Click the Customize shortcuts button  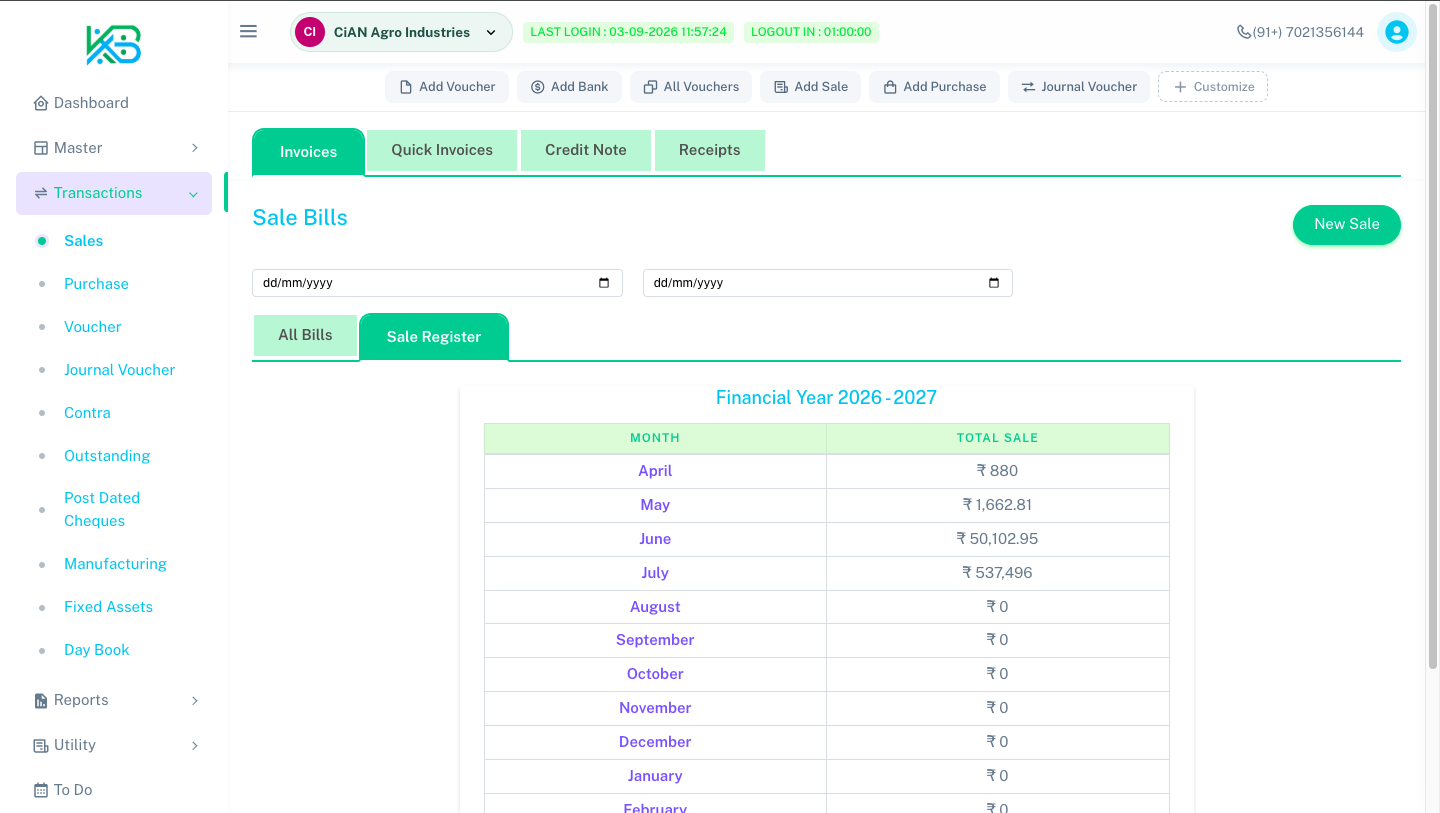coord(1213,87)
